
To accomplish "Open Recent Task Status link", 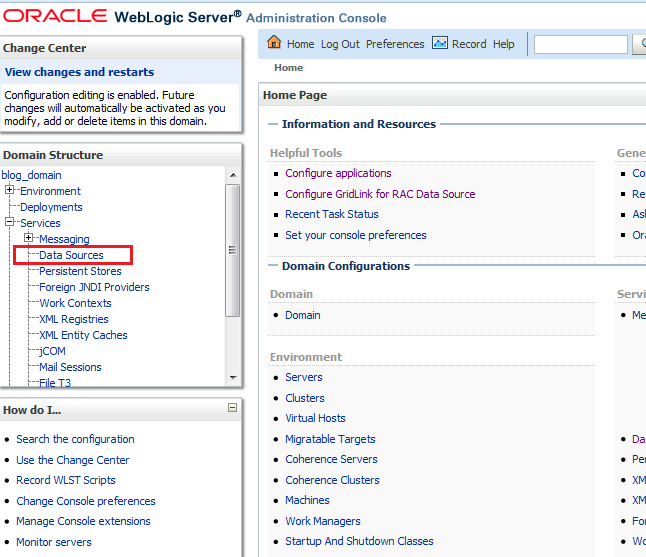I will [x=332, y=214].
